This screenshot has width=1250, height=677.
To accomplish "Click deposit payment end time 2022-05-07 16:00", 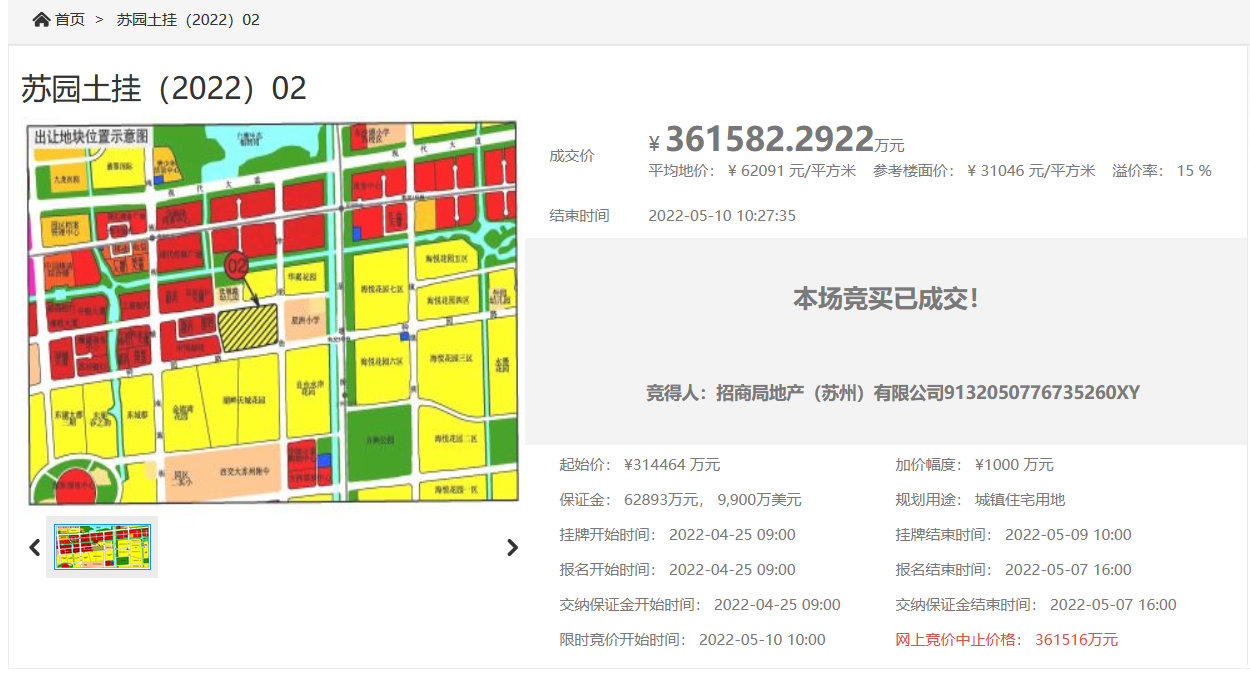I will coord(1113,605).
